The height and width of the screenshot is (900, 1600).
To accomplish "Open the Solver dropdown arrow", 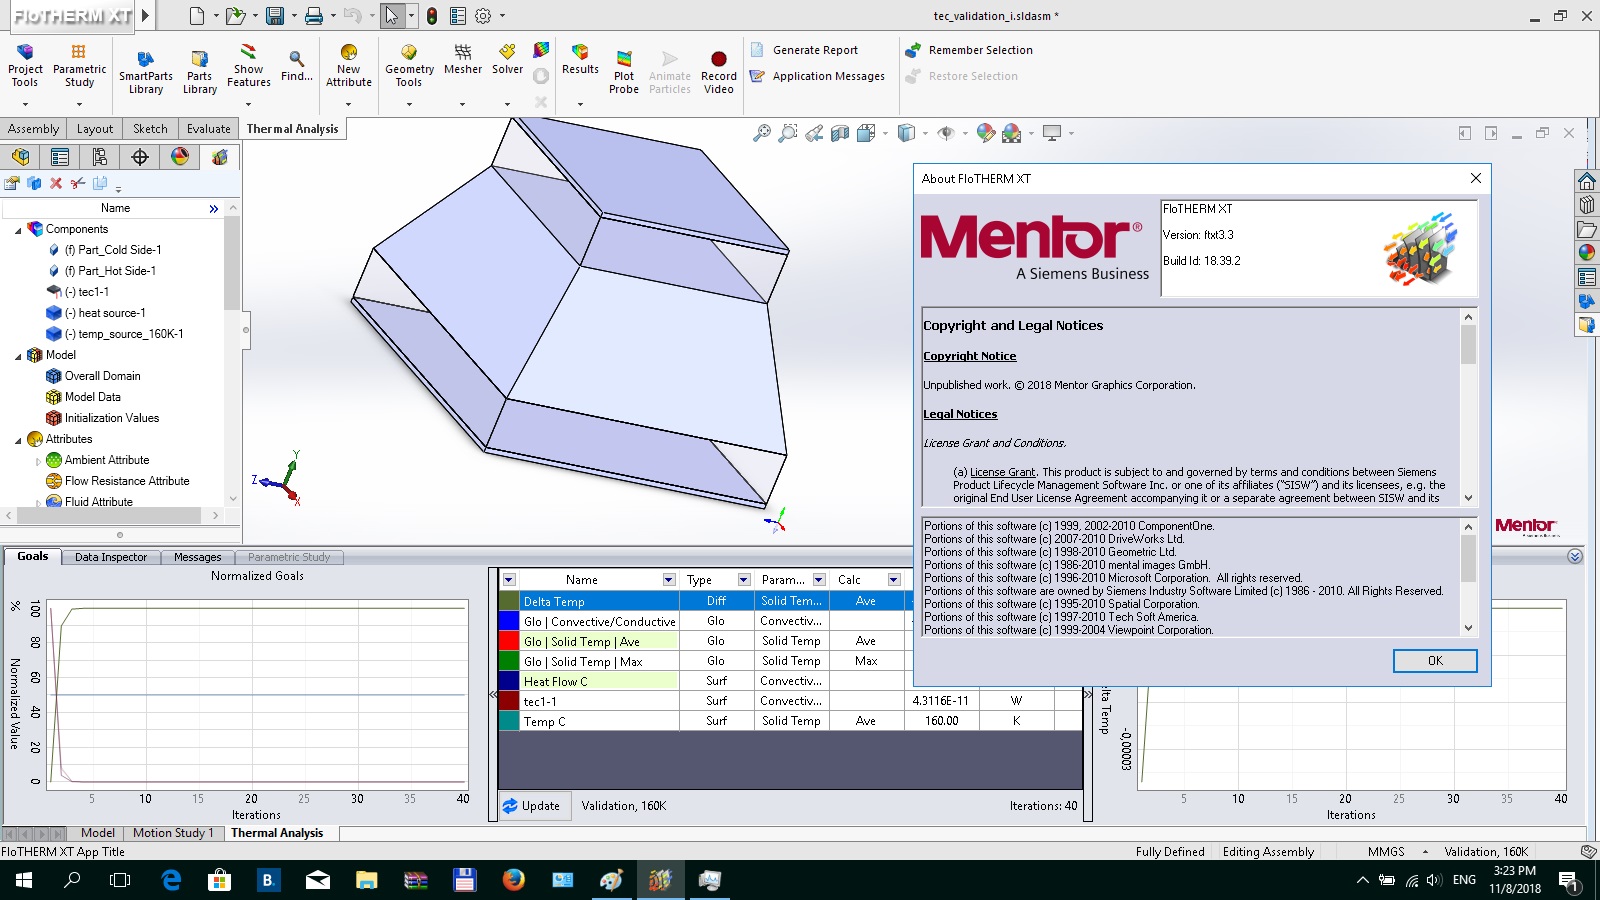I will [507, 104].
